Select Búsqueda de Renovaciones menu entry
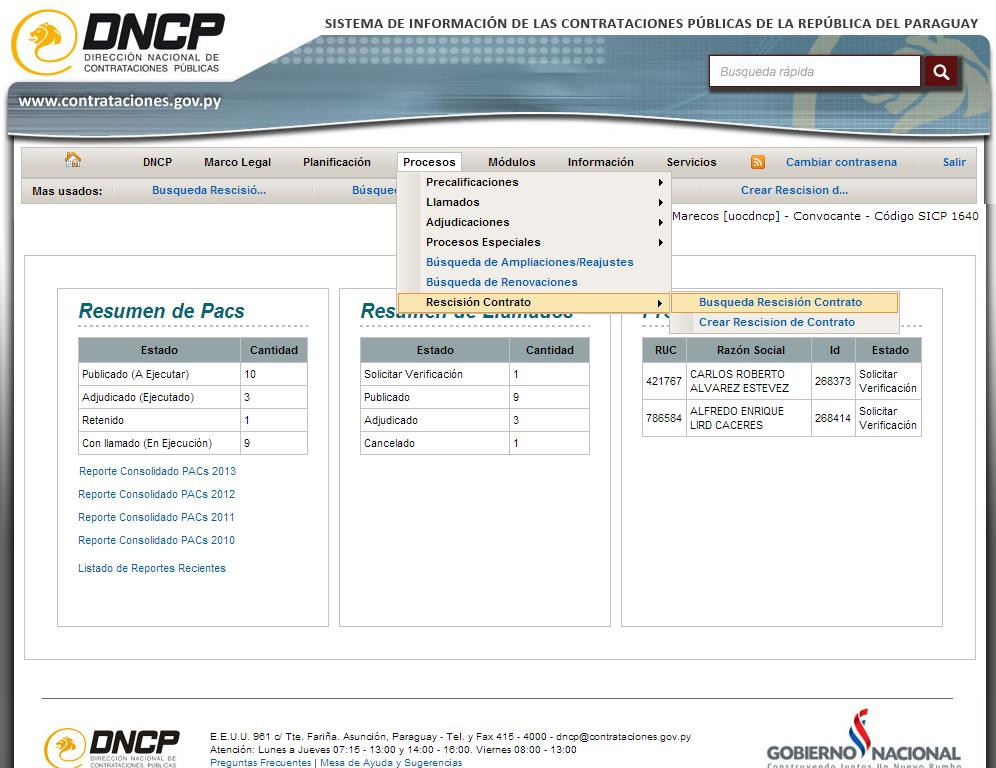The image size is (996, 768). tap(502, 282)
